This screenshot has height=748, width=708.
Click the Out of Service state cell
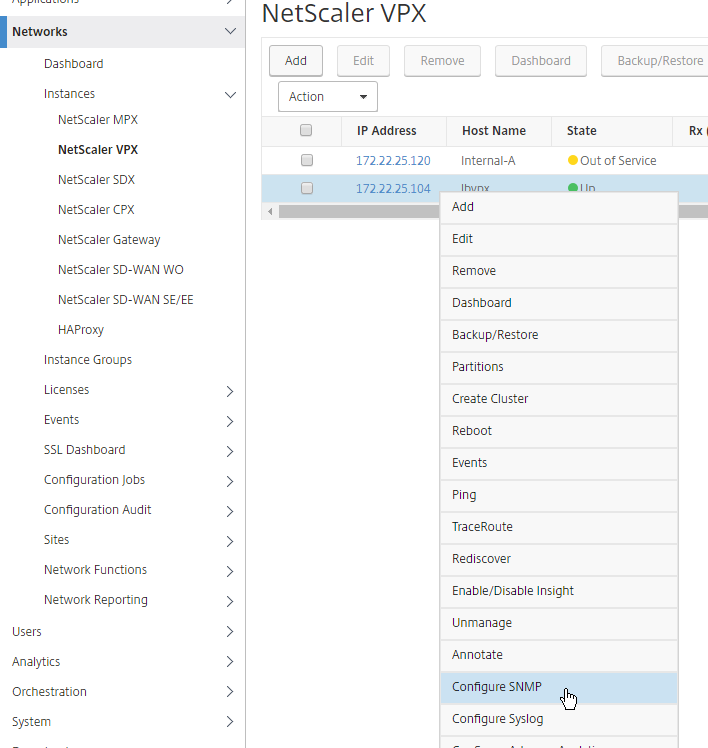(x=612, y=161)
